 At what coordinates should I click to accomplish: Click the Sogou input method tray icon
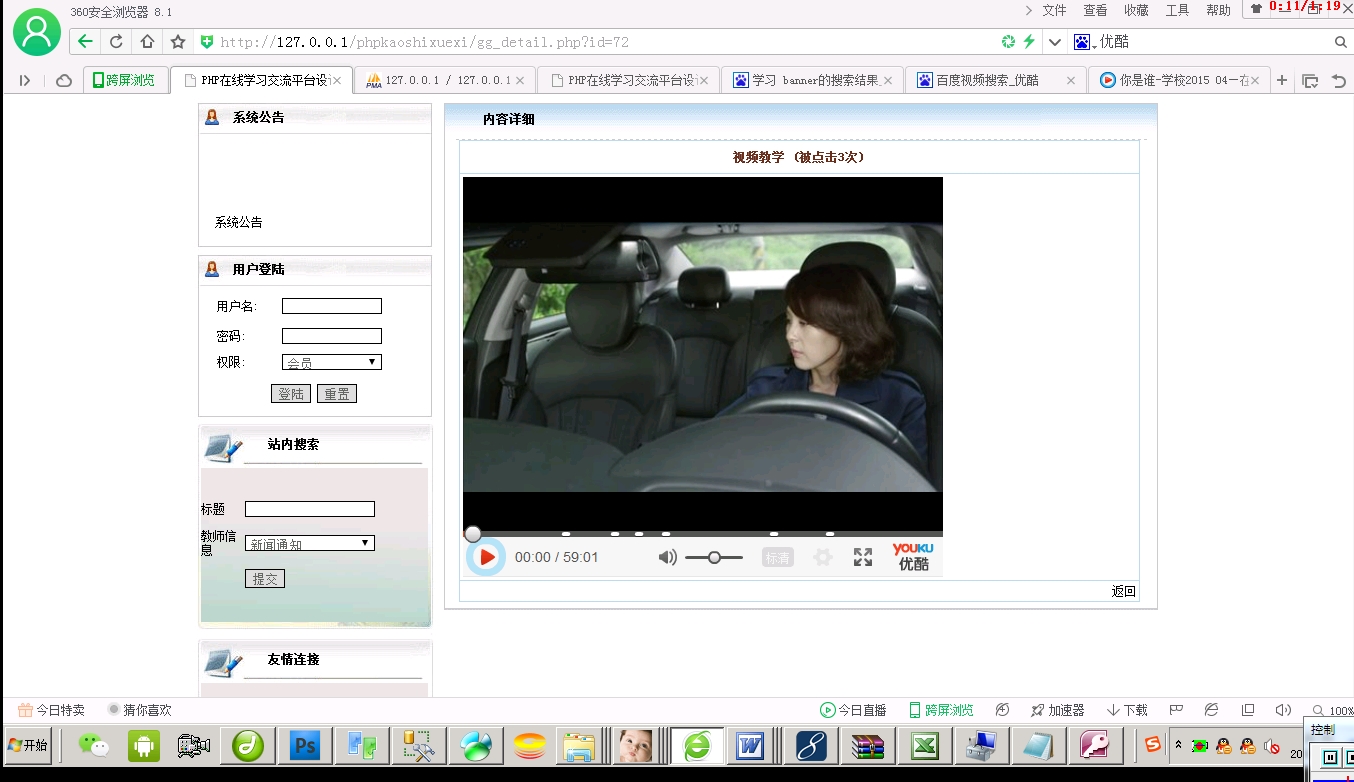(x=1153, y=745)
